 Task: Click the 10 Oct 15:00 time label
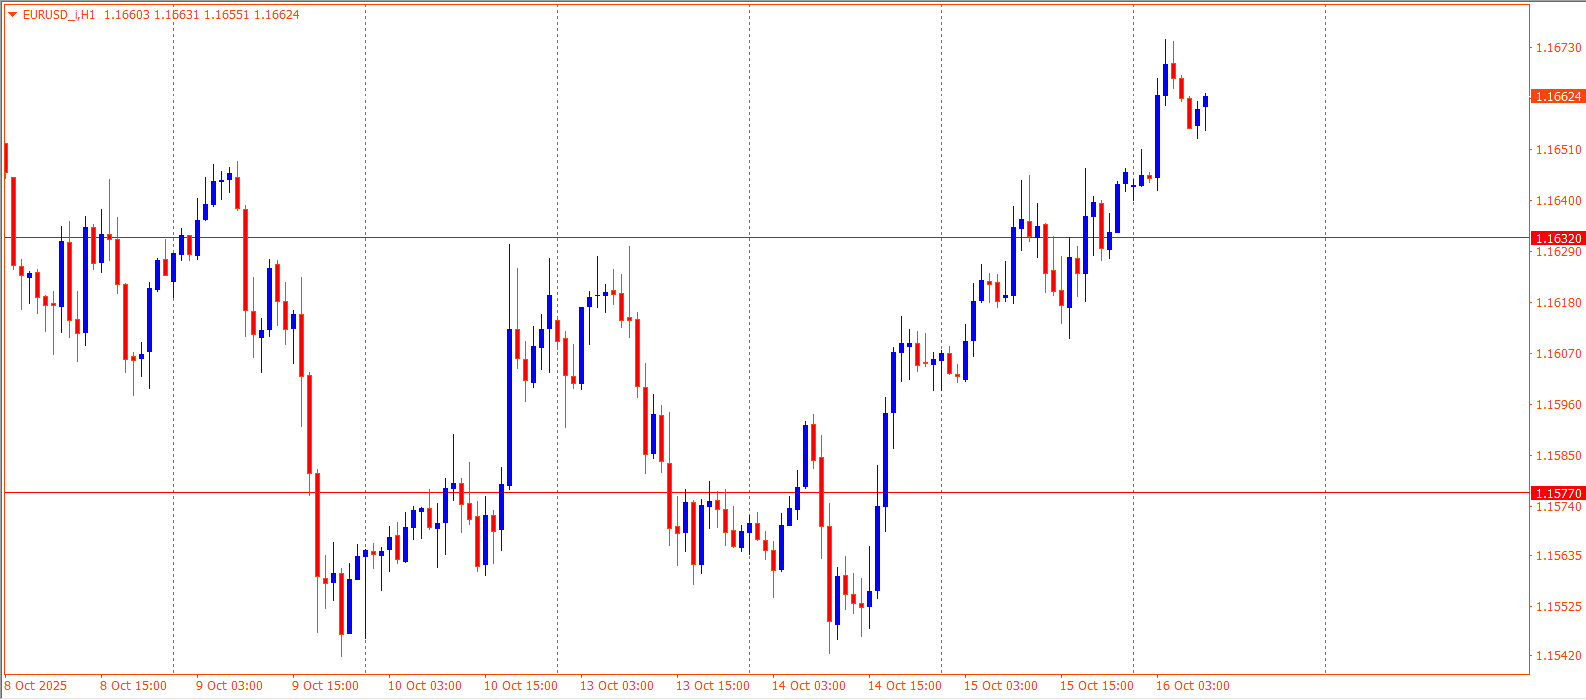tap(520, 686)
